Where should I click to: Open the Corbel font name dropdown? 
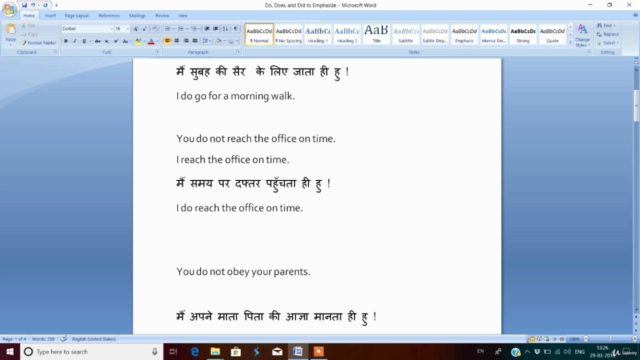coord(111,29)
